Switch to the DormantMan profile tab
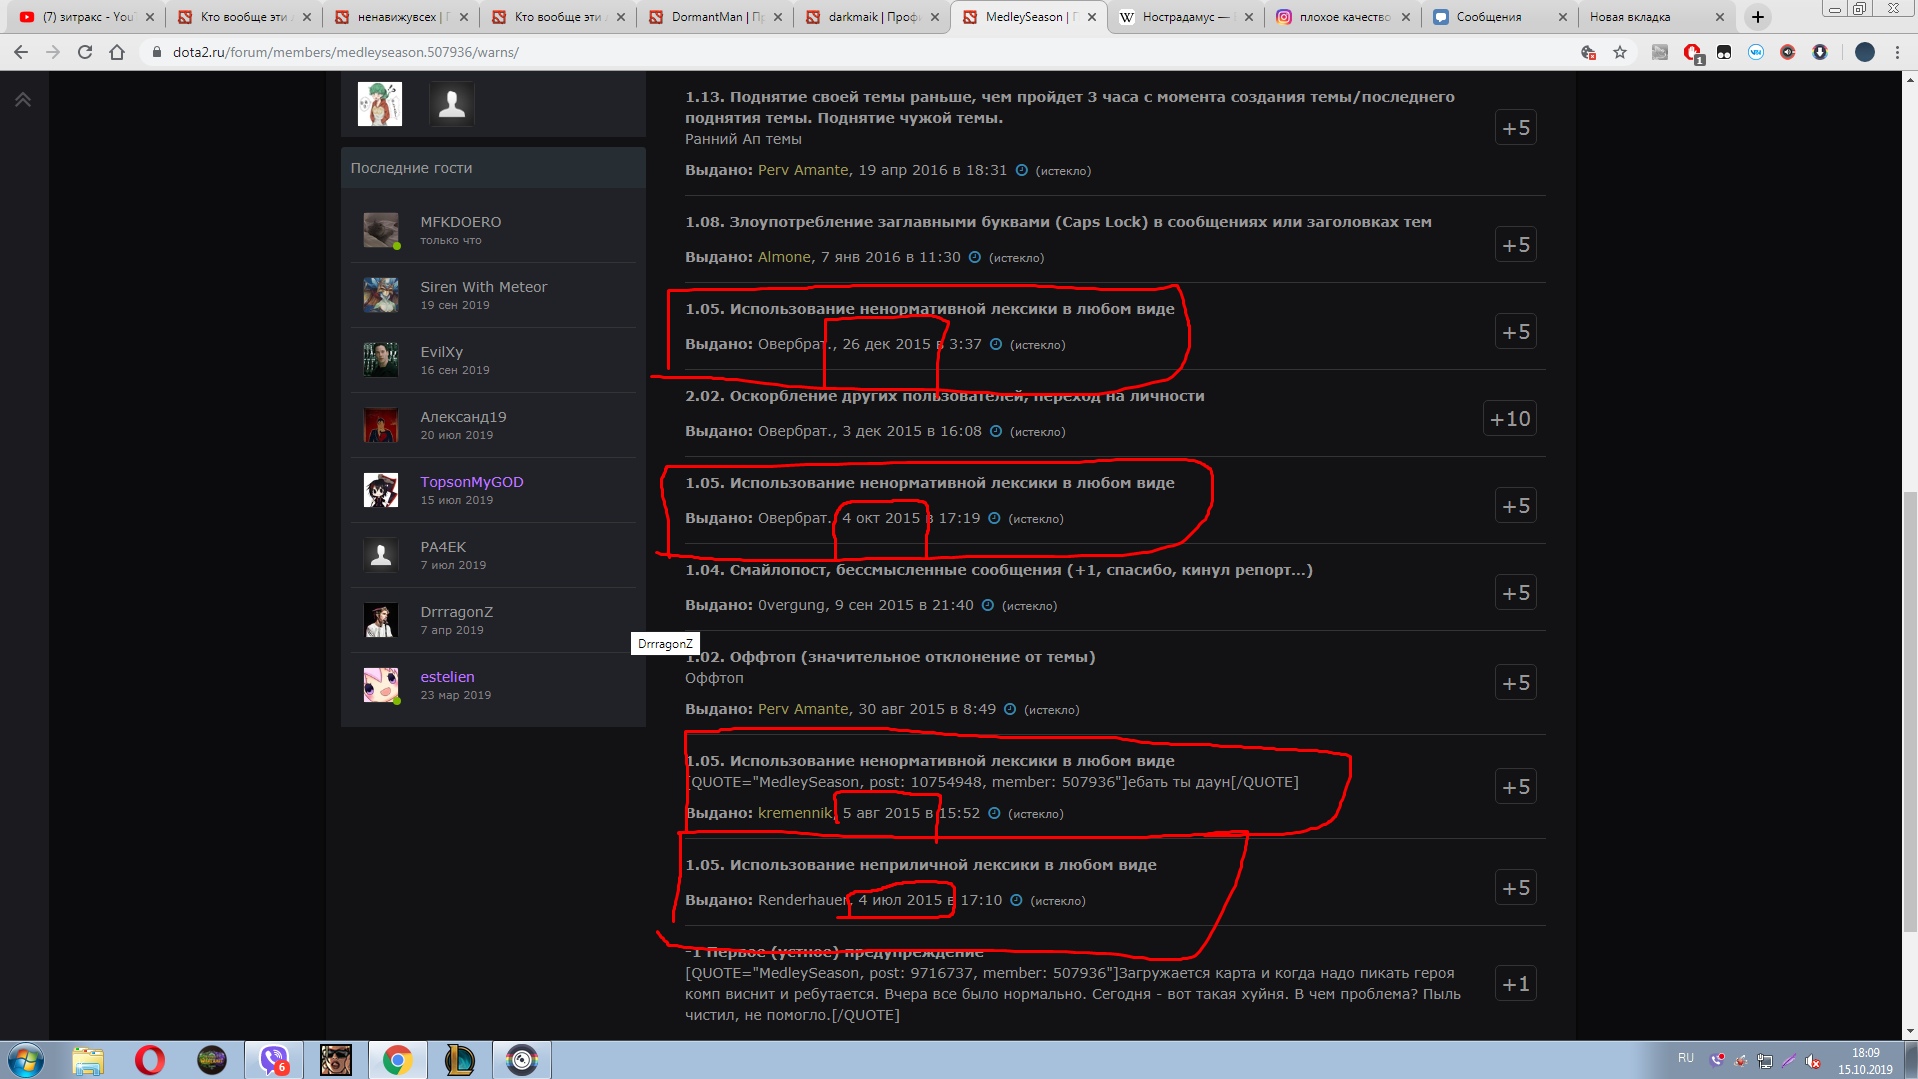 point(715,17)
